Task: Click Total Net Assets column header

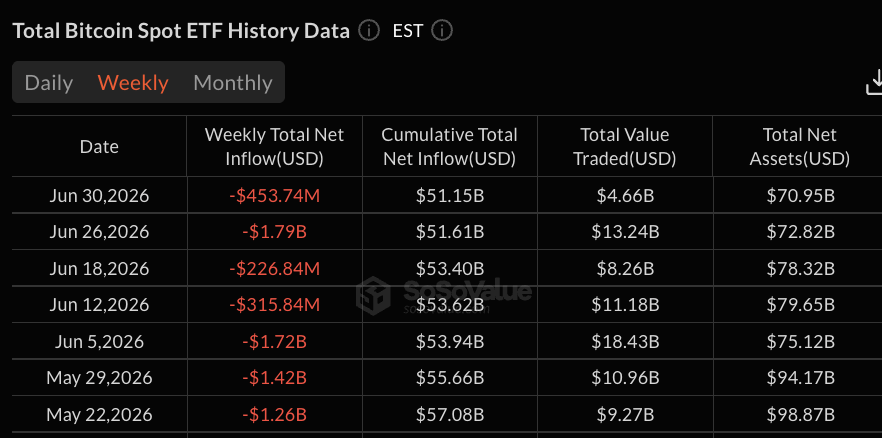Action: pyautogui.click(x=800, y=147)
